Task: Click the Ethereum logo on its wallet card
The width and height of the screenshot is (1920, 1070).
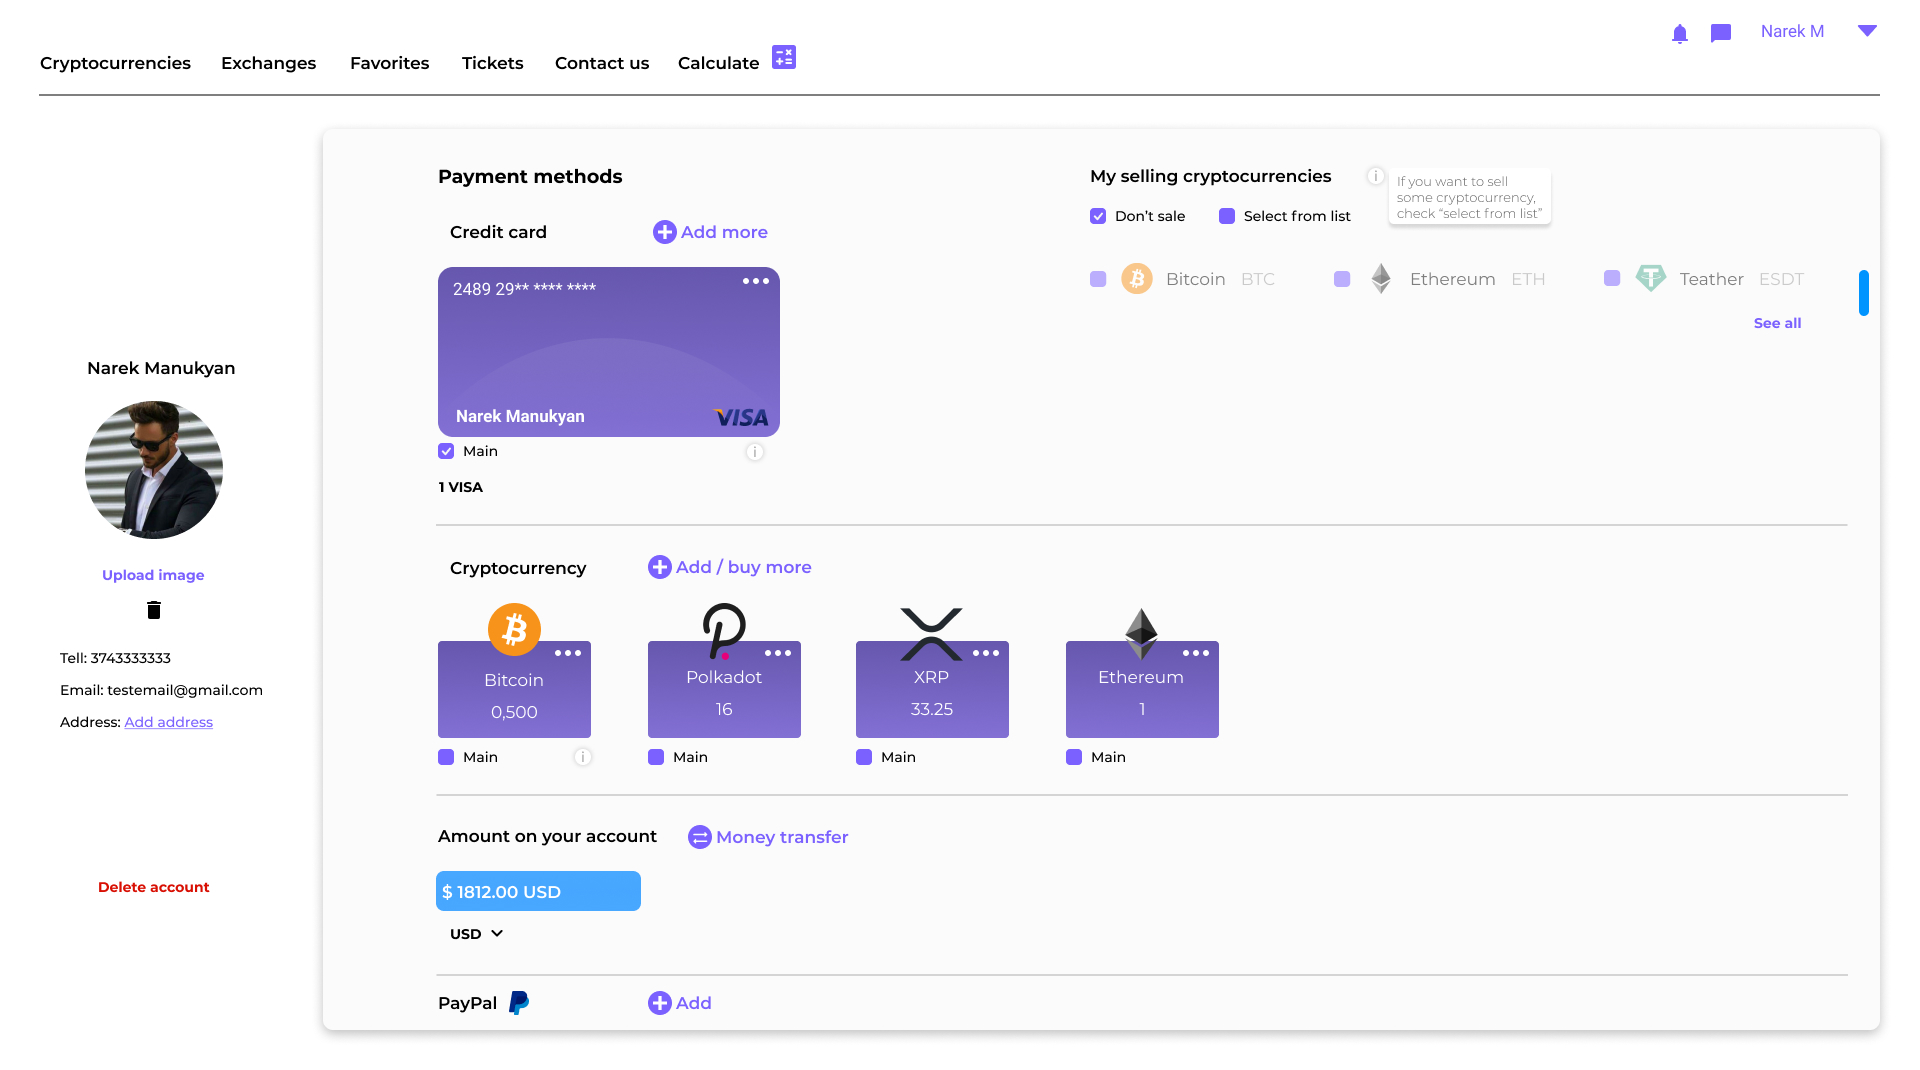Action: pos(1141,634)
